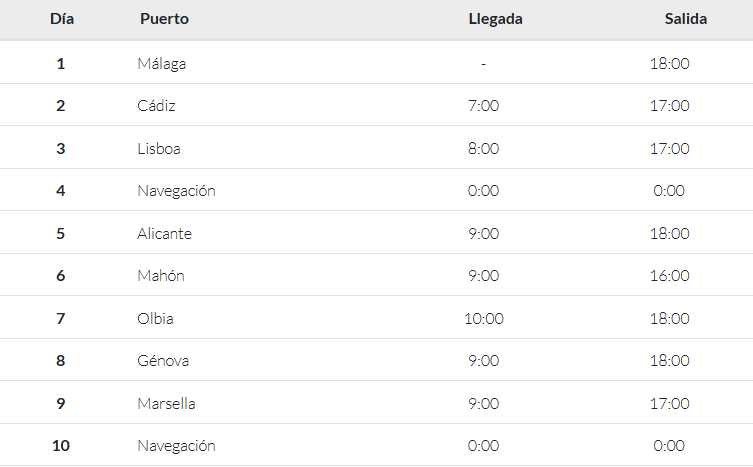Click Olbia's 10:00 arrival time
This screenshot has height=467, width=753.
click(484, 319)
